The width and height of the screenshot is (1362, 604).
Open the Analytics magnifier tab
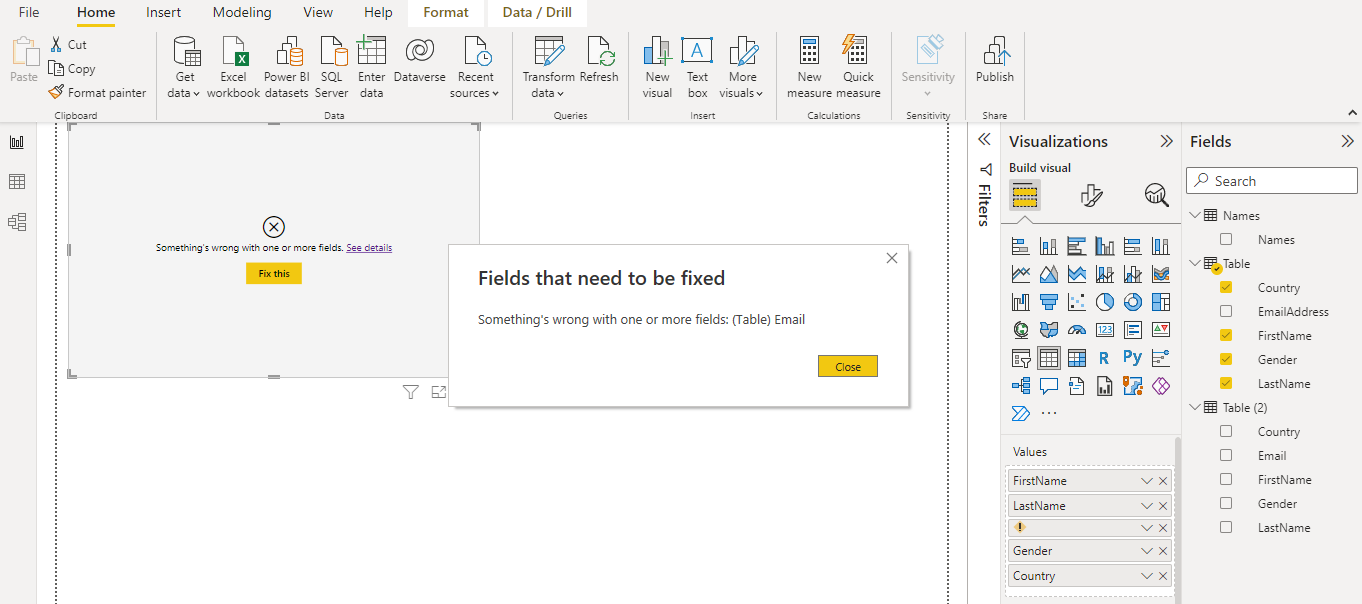pos(1156,195)
